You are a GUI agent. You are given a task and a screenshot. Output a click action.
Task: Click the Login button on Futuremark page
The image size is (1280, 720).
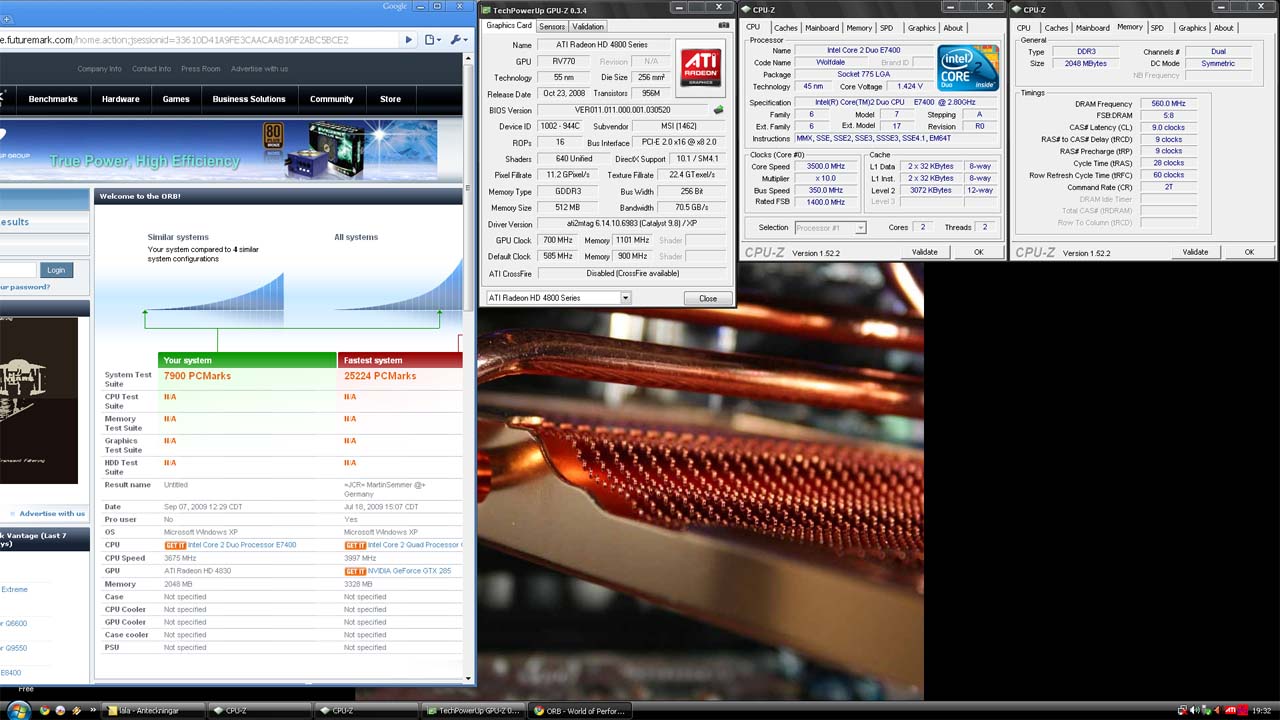pos(56,270)
